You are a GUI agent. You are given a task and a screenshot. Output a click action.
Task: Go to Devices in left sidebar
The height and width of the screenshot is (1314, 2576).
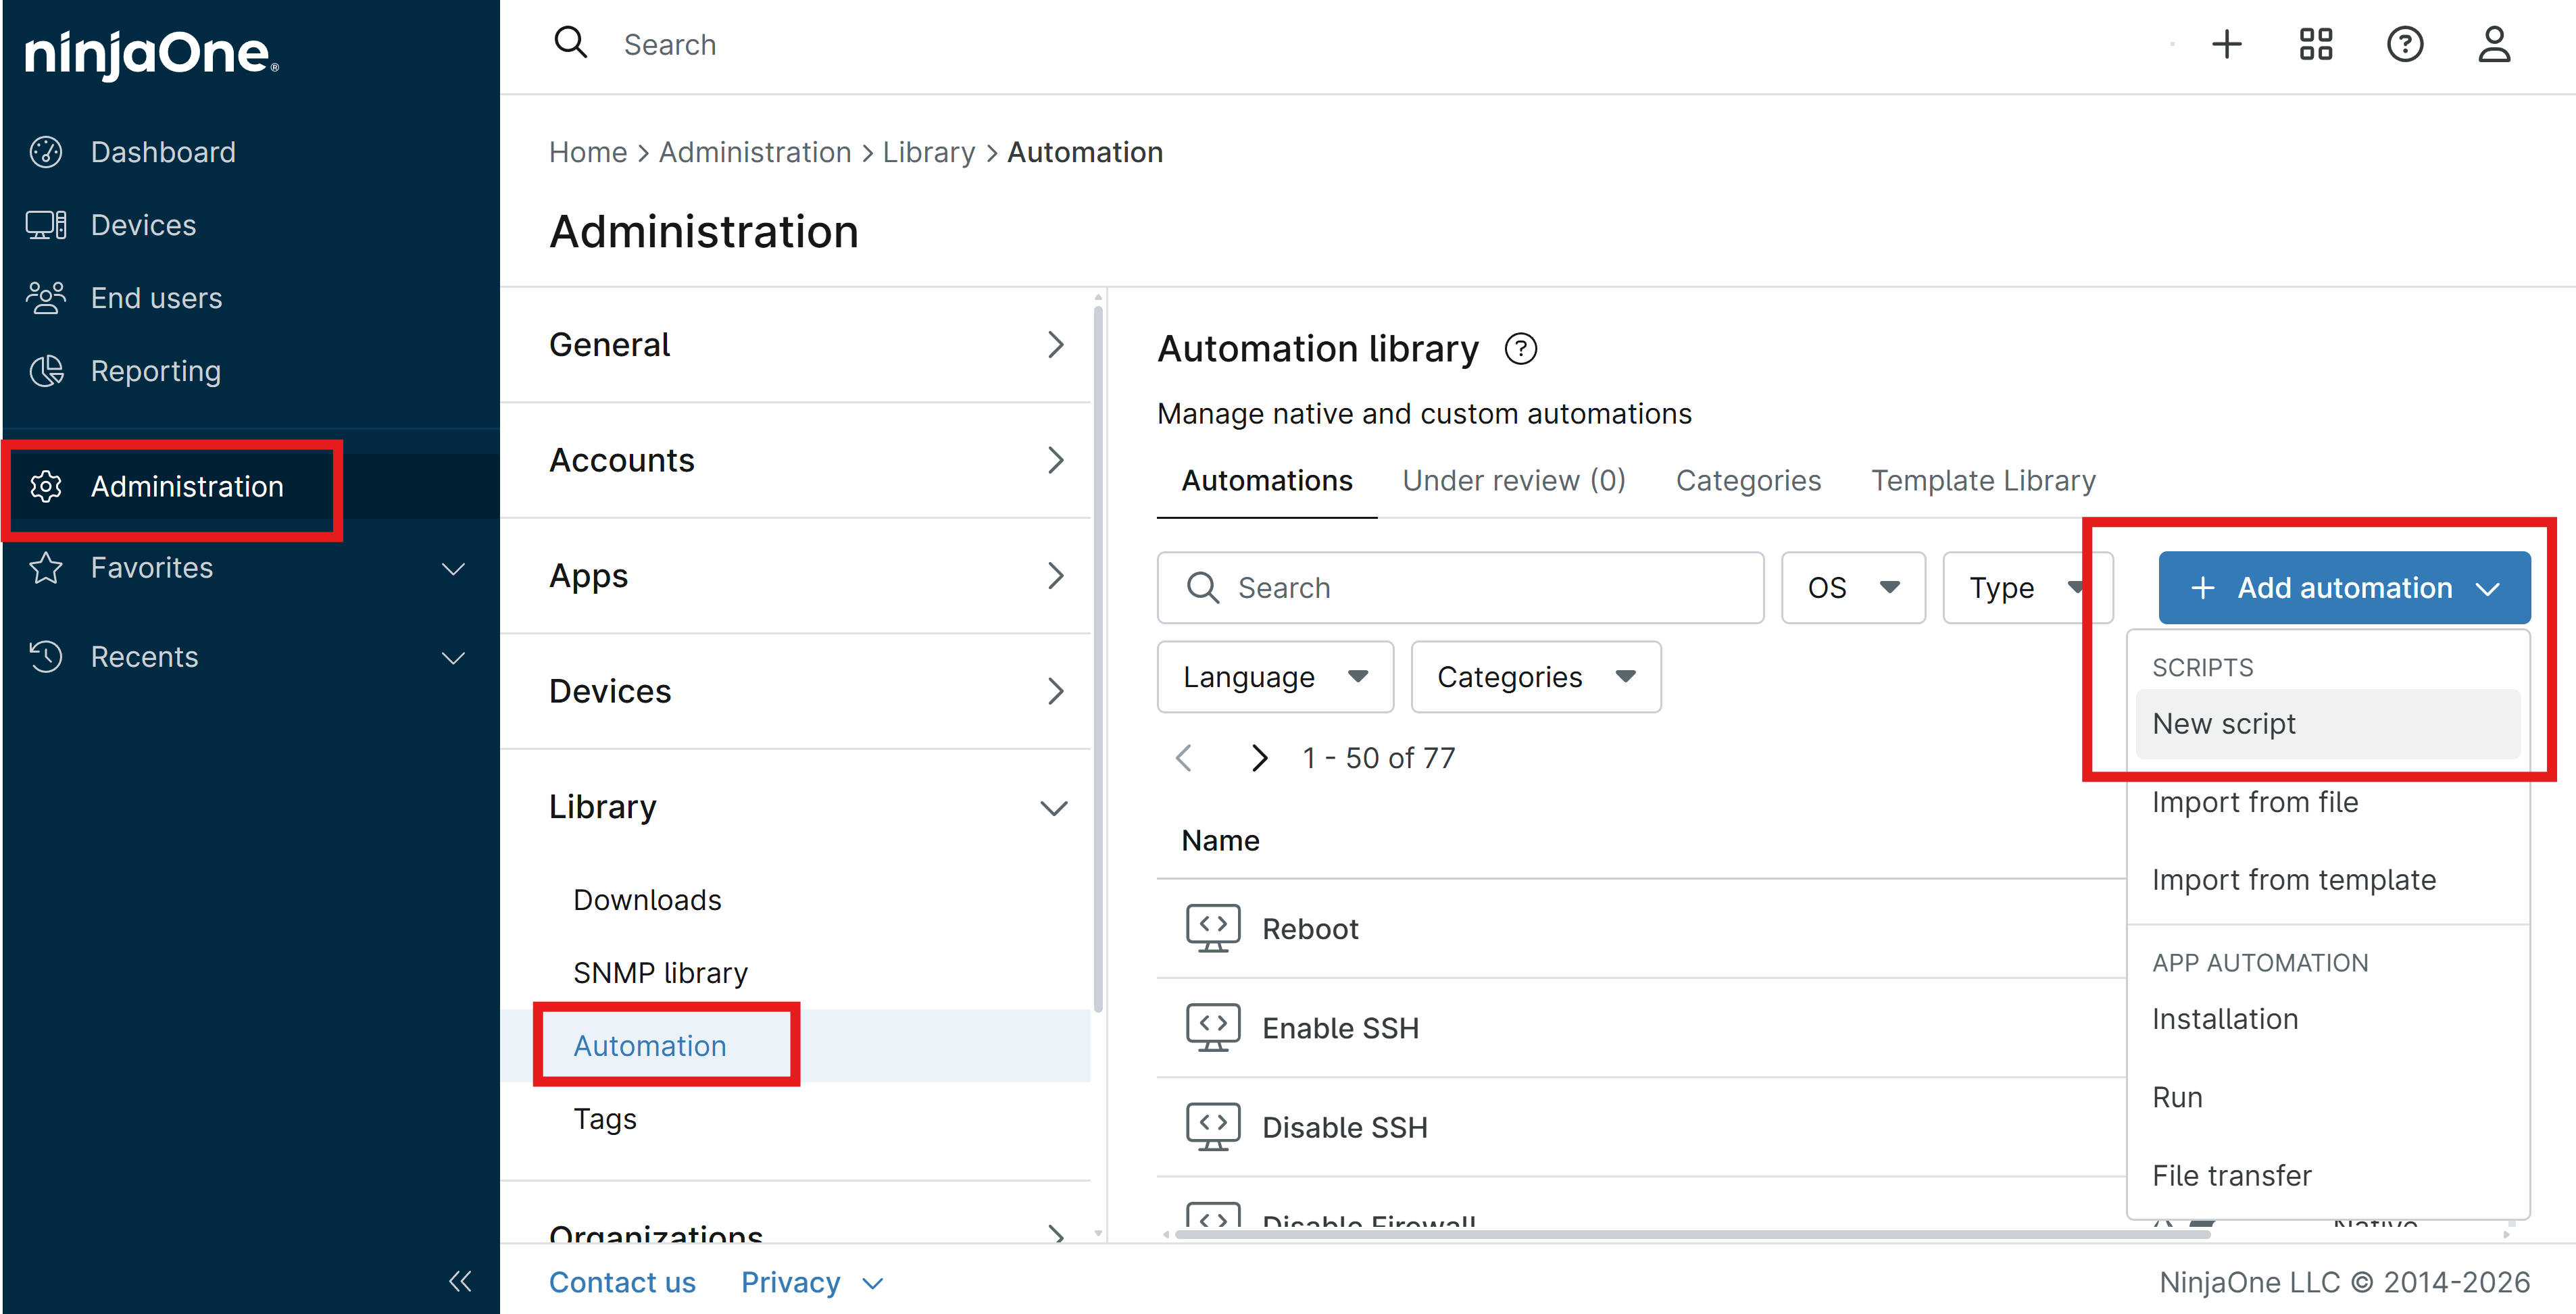click(143, 225)
